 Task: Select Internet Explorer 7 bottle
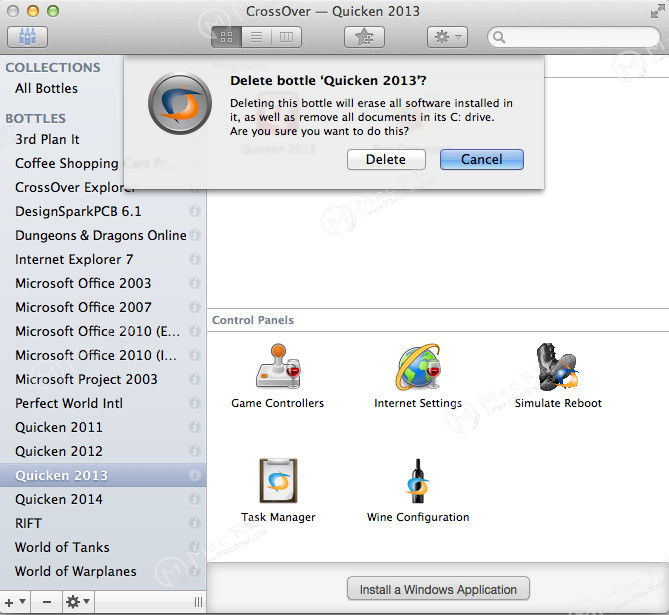pos(103,259)
